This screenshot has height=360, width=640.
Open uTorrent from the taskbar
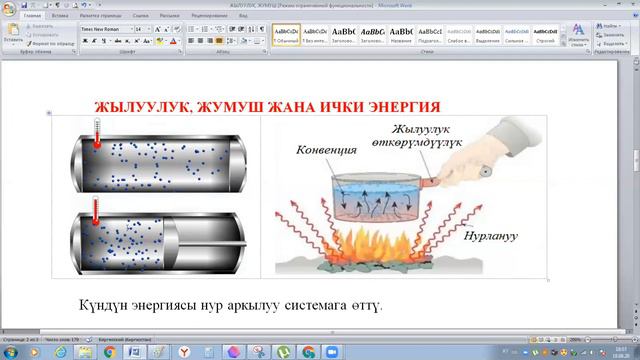pos(283,351)
